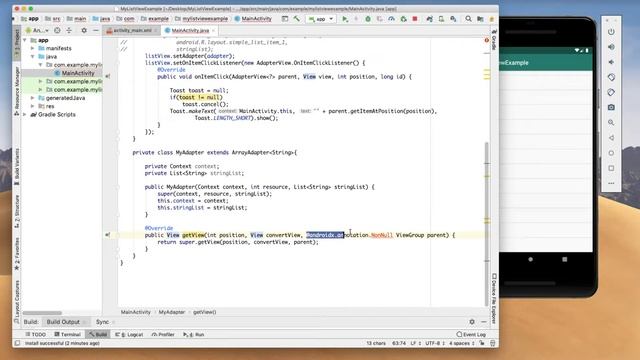Screen dimensions: 640x360
Task: Select MainActivity in project tree
Action: coord(78,73)
